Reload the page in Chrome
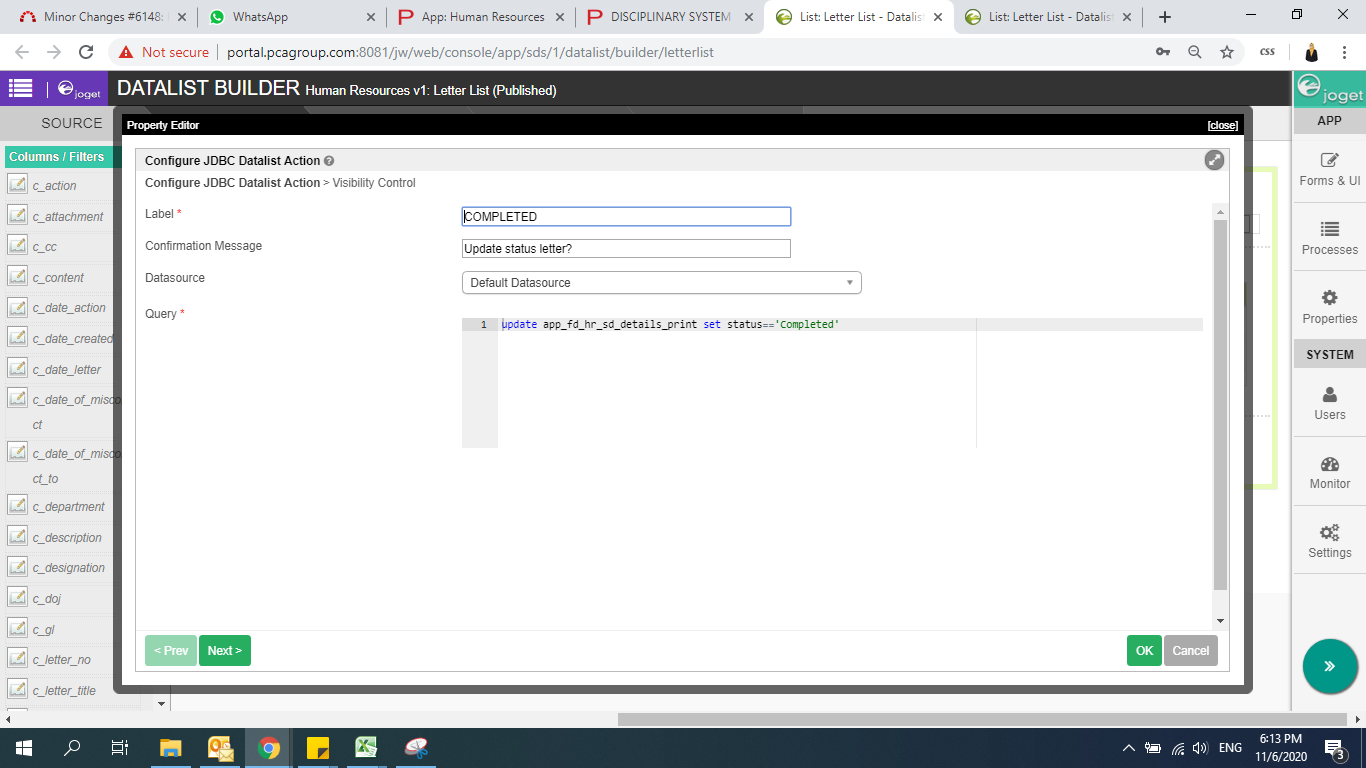The width and height of the screenshot is (1366, 768). click(x=86, y=52)
